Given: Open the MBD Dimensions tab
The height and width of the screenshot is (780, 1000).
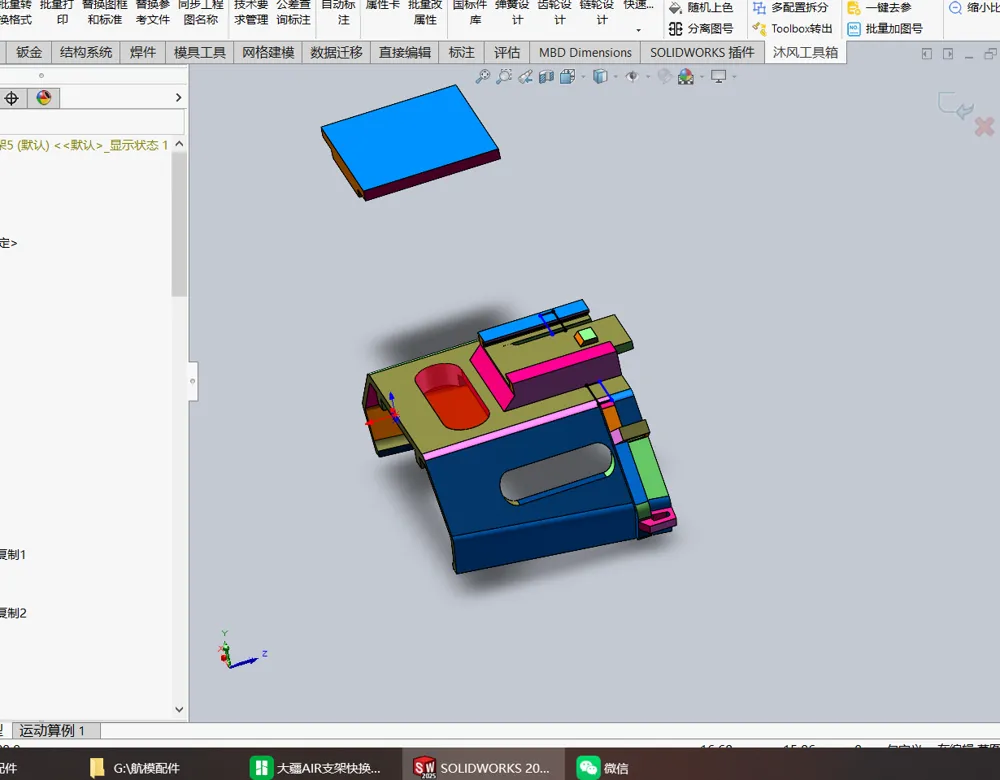Looking at the screenshot, I should click(x=585, y=52).
